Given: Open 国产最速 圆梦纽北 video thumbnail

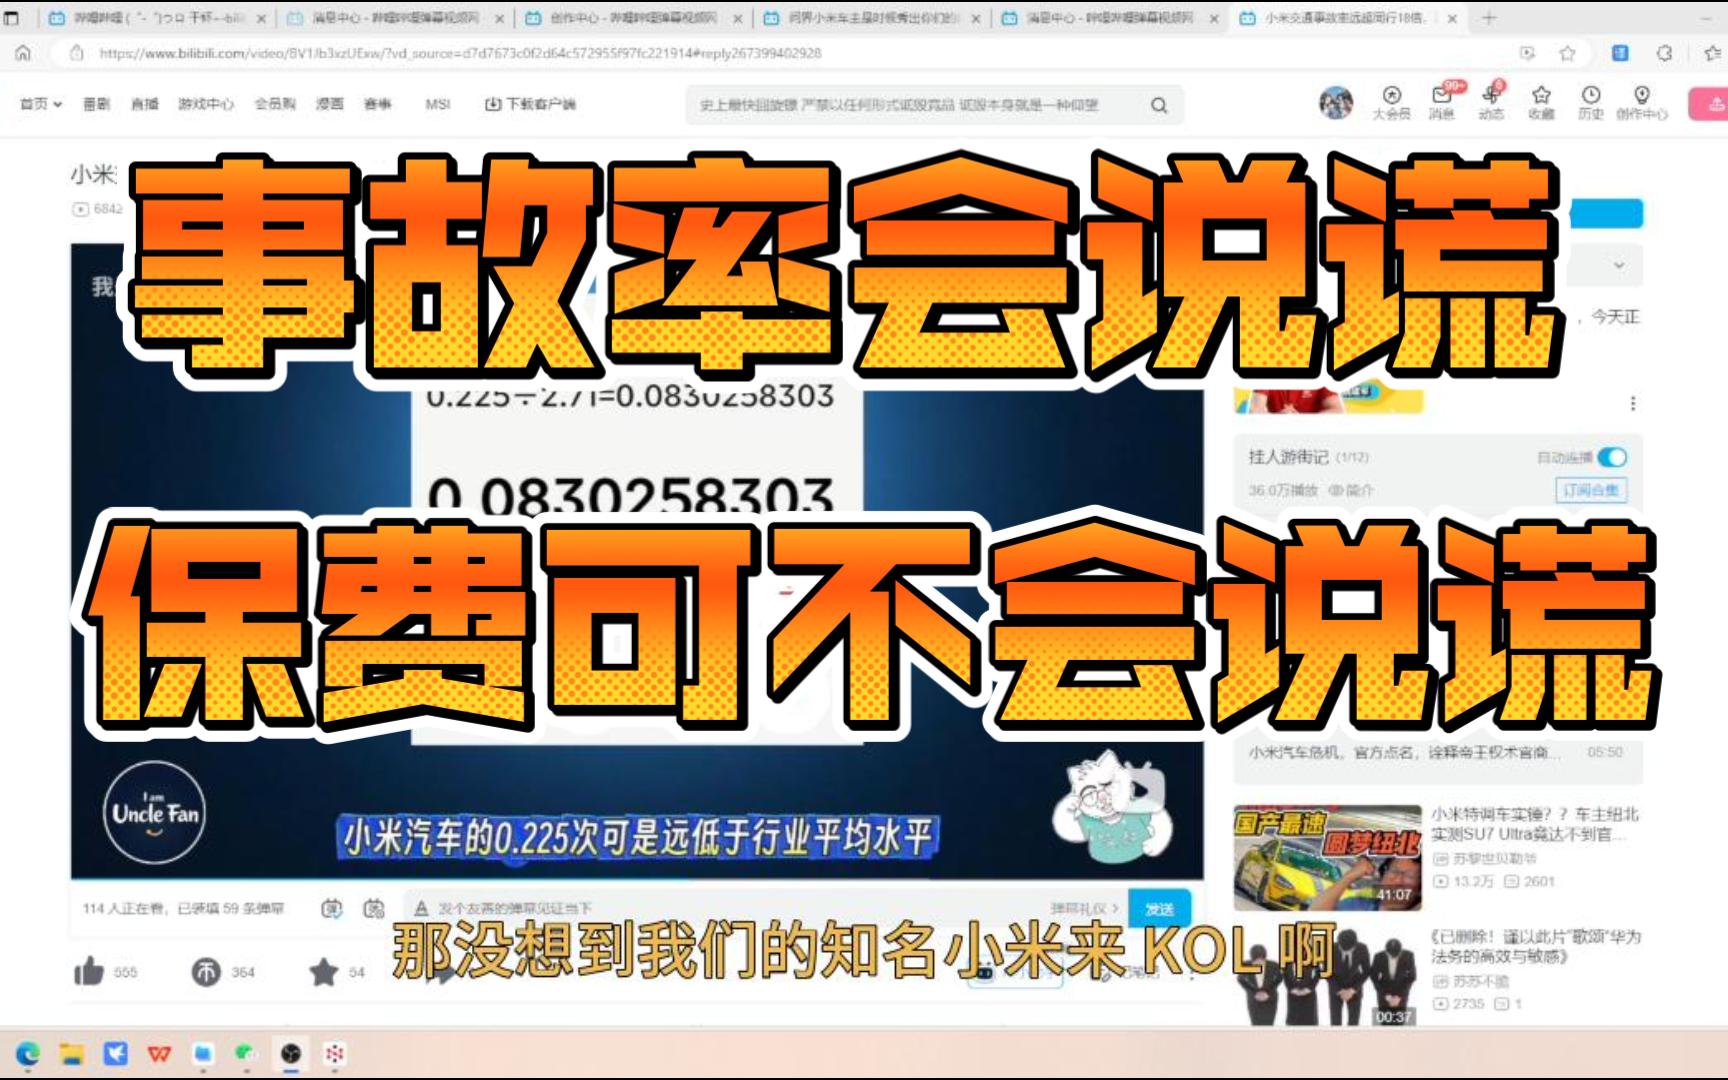Looking at the screenshot, I should (1327, 858).
